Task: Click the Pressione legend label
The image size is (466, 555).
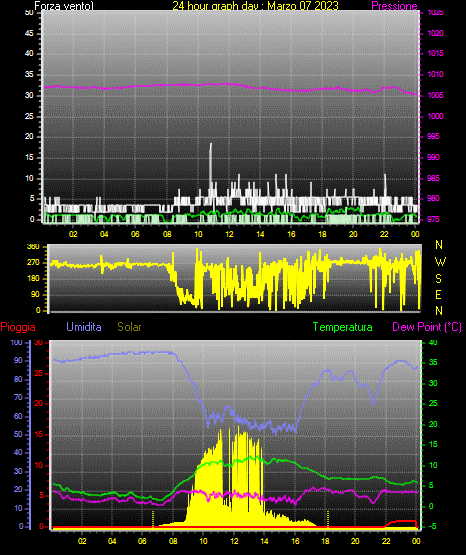Action: pyautogui.click(x=394, y=6)
